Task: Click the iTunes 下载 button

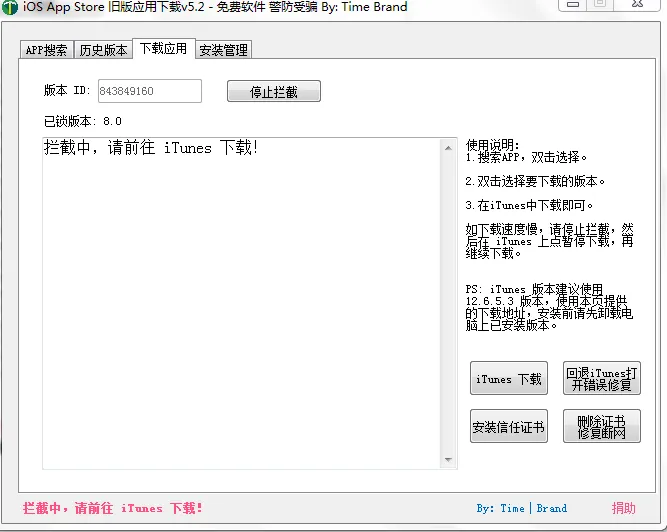Action: (509, 378)
